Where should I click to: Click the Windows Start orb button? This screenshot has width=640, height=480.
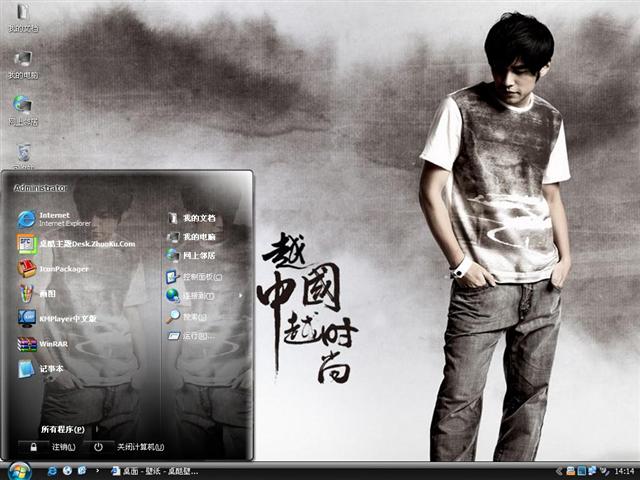pyautogui.click(x=19, y=471)
